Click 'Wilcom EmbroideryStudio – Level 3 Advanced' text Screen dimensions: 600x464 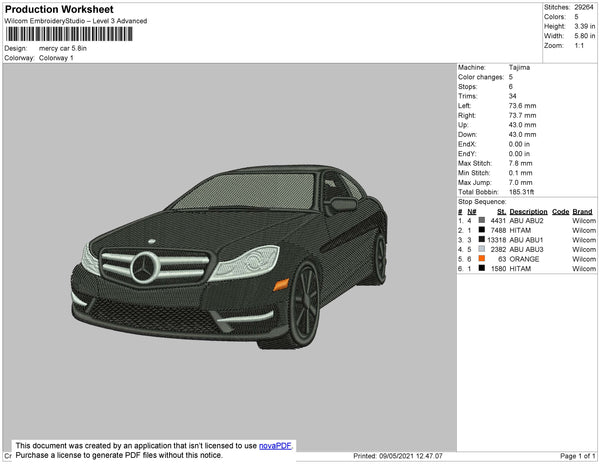tap(76, 21)
